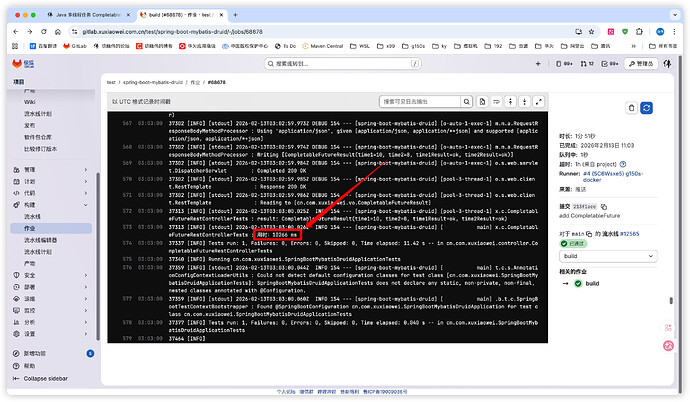This screenshot has width=690, height=402.
Task: Expand the 部署 sidebar section
Action: pos(51,287)
